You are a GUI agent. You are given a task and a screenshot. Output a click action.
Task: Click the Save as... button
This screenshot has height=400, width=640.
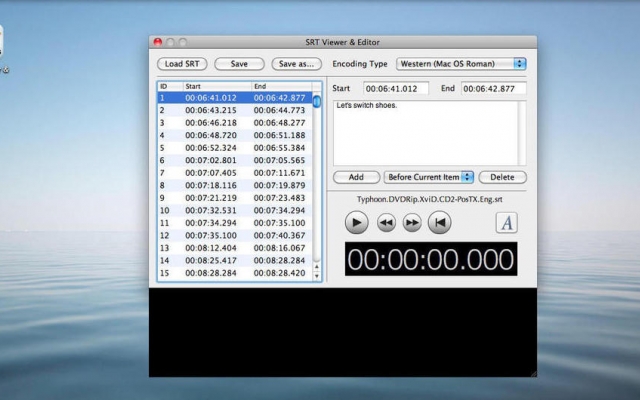tap(297, 64)
